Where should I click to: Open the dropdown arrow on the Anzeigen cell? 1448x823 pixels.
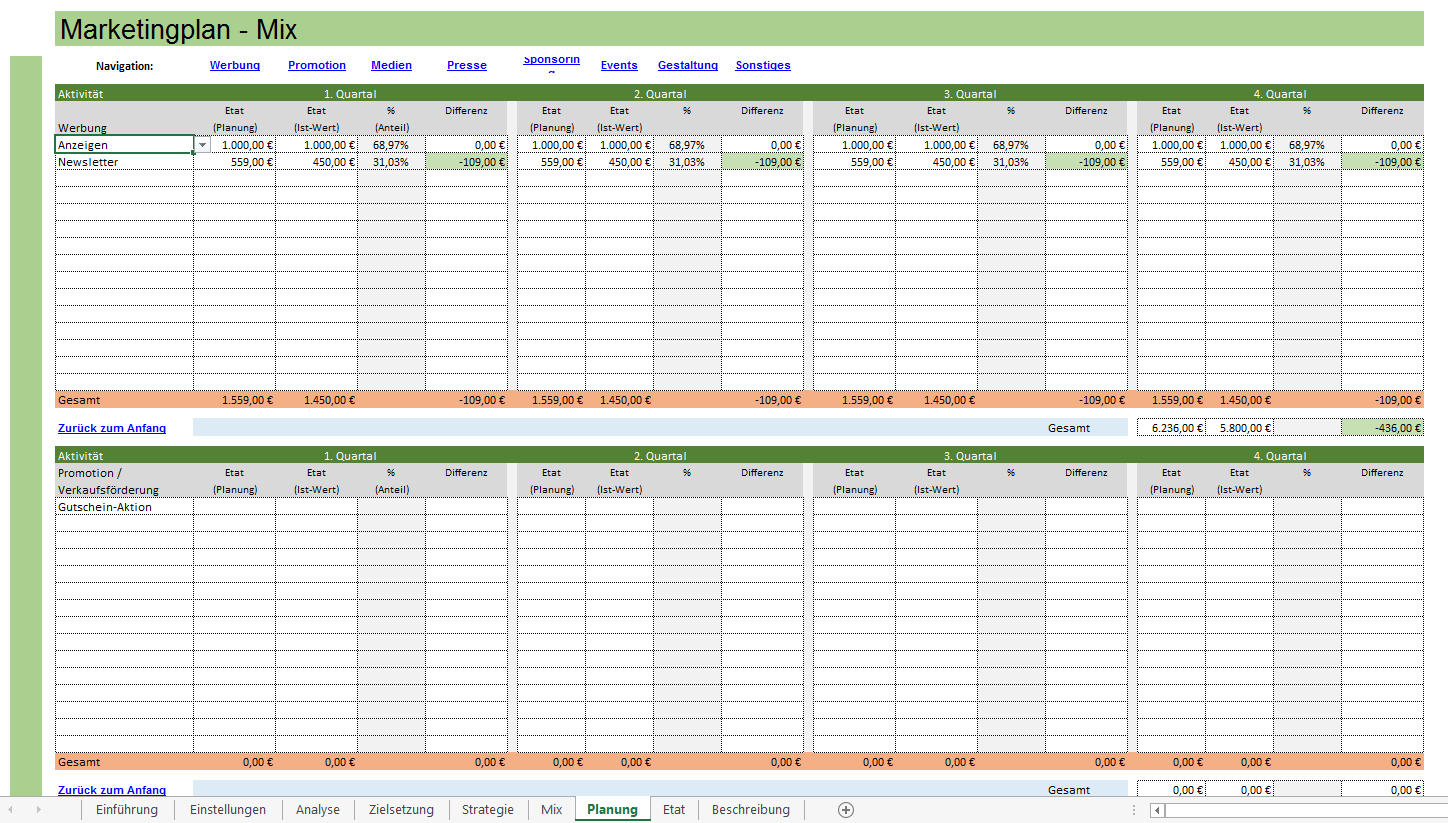pyautogui.click(x=203, y=145)
